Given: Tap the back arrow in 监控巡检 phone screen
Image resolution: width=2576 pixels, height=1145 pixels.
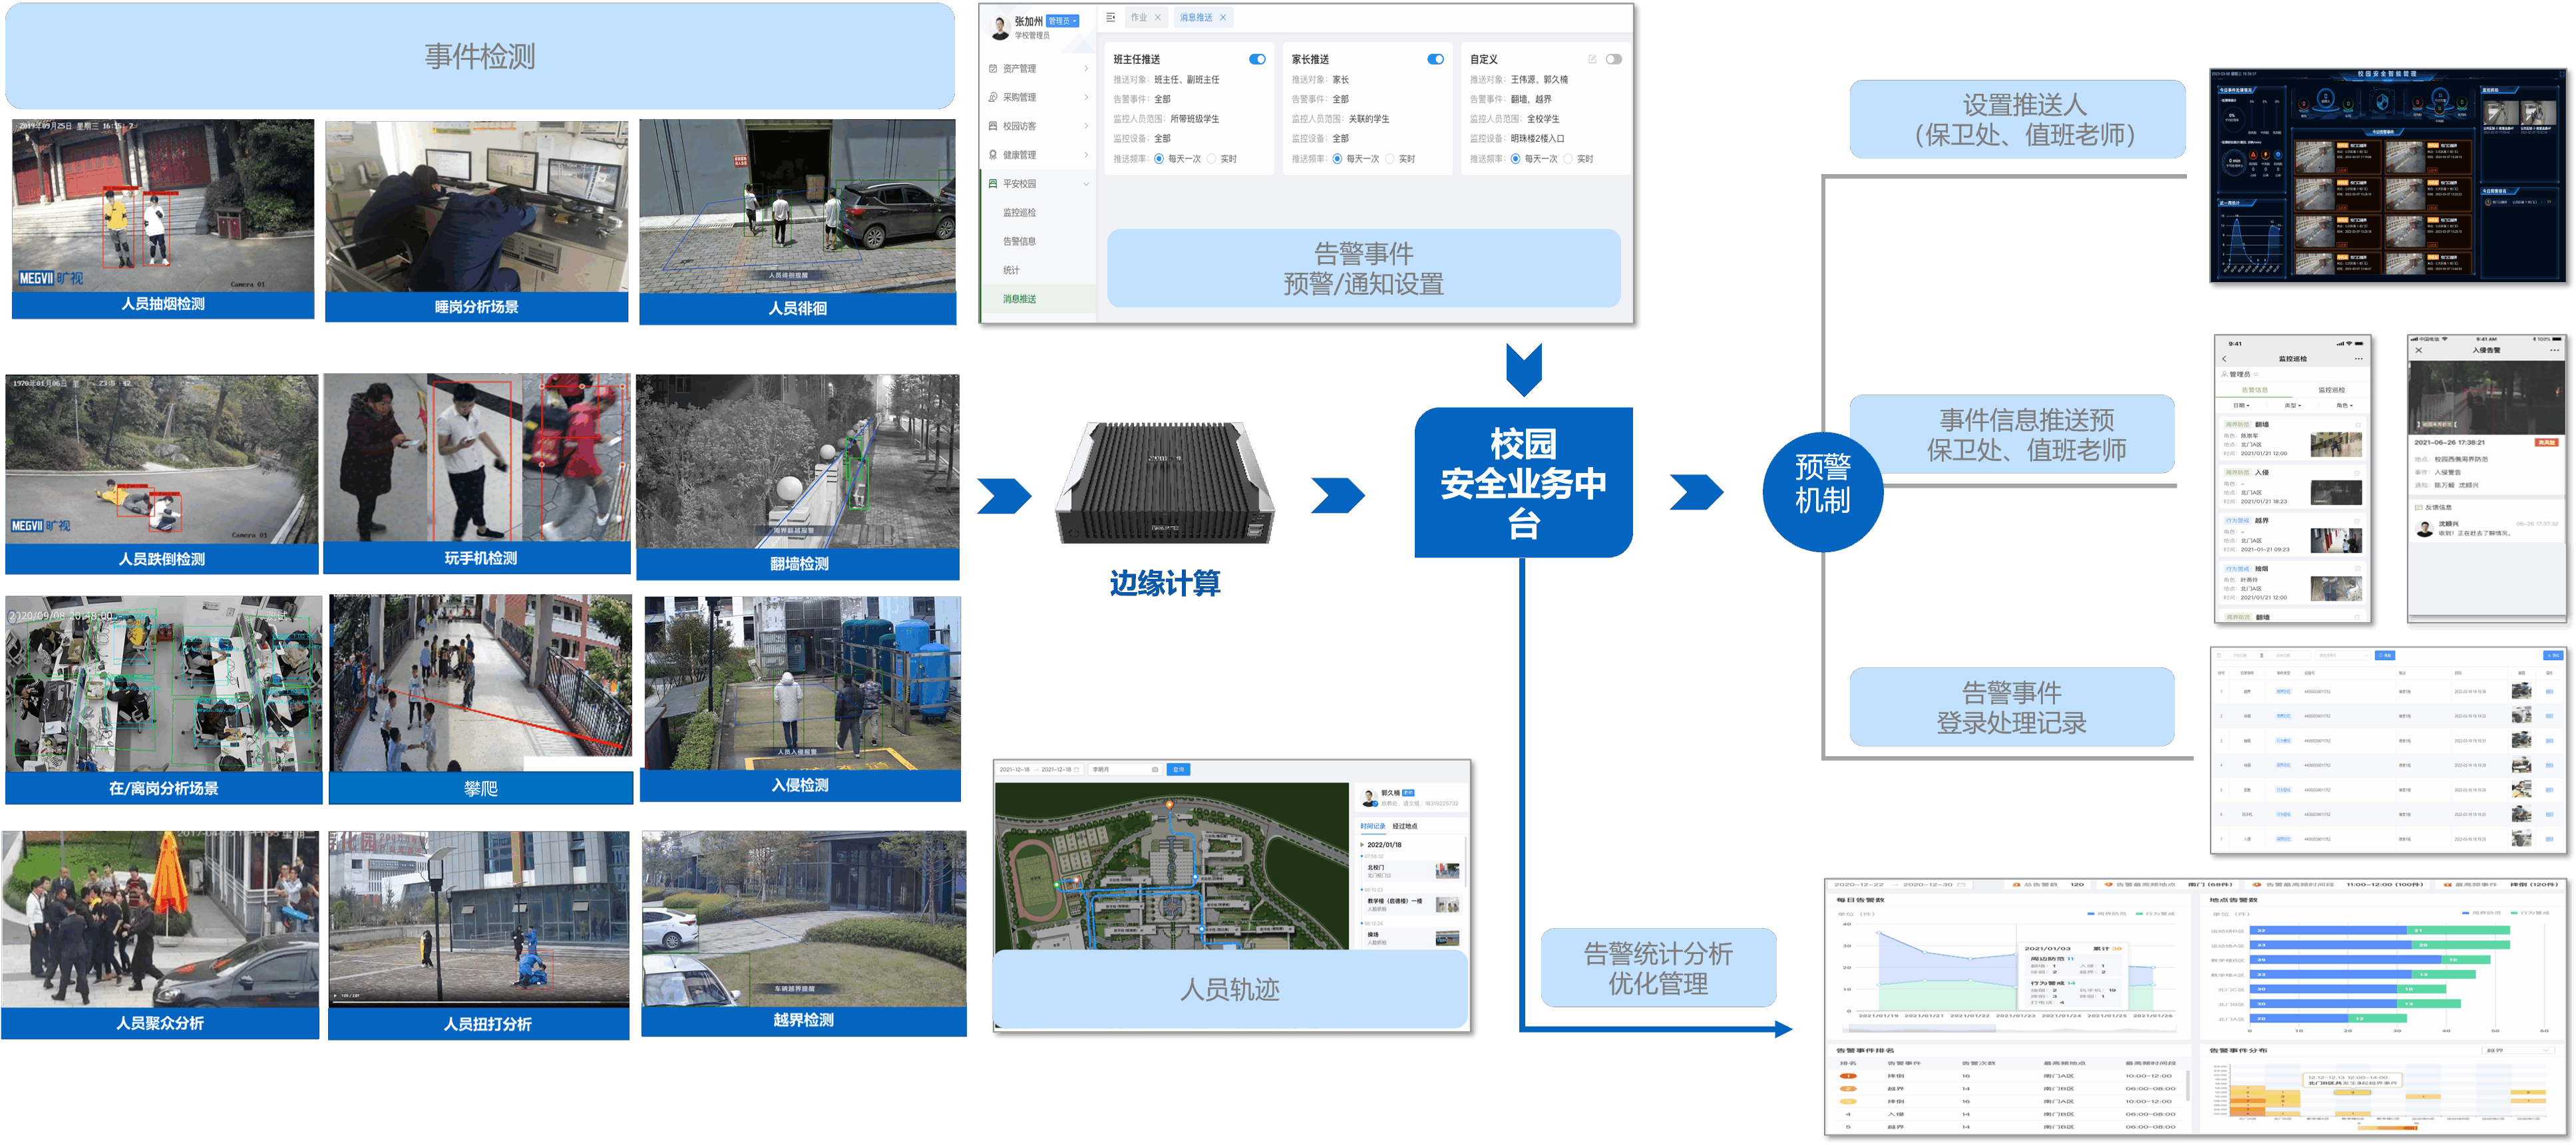Looking at the screenshot, I should [2224, 359].
